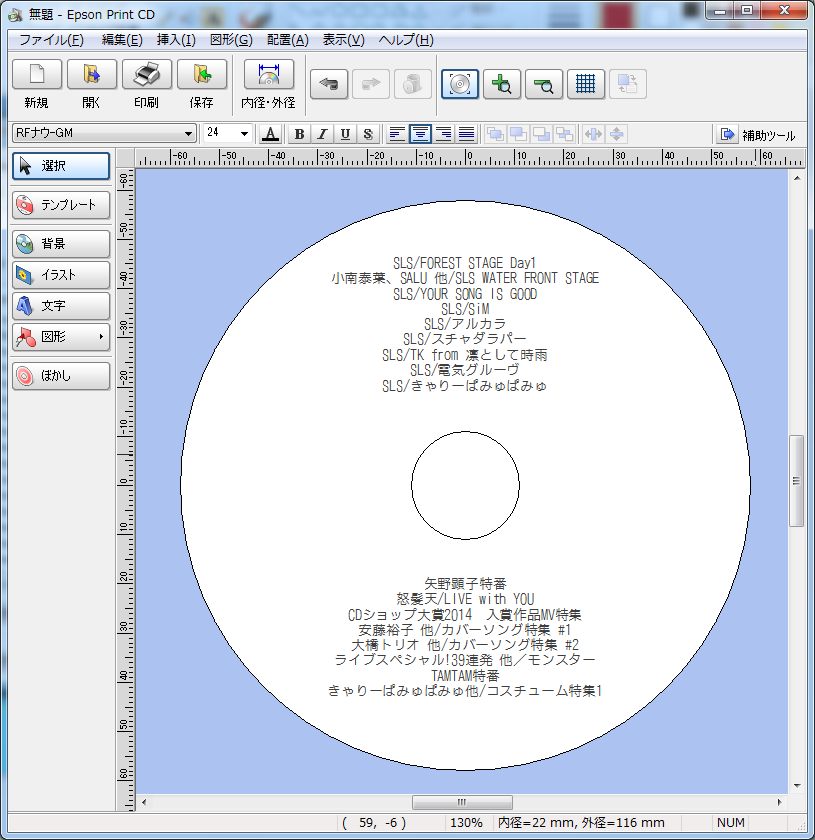Click bring to front icon

pos(496,133)
